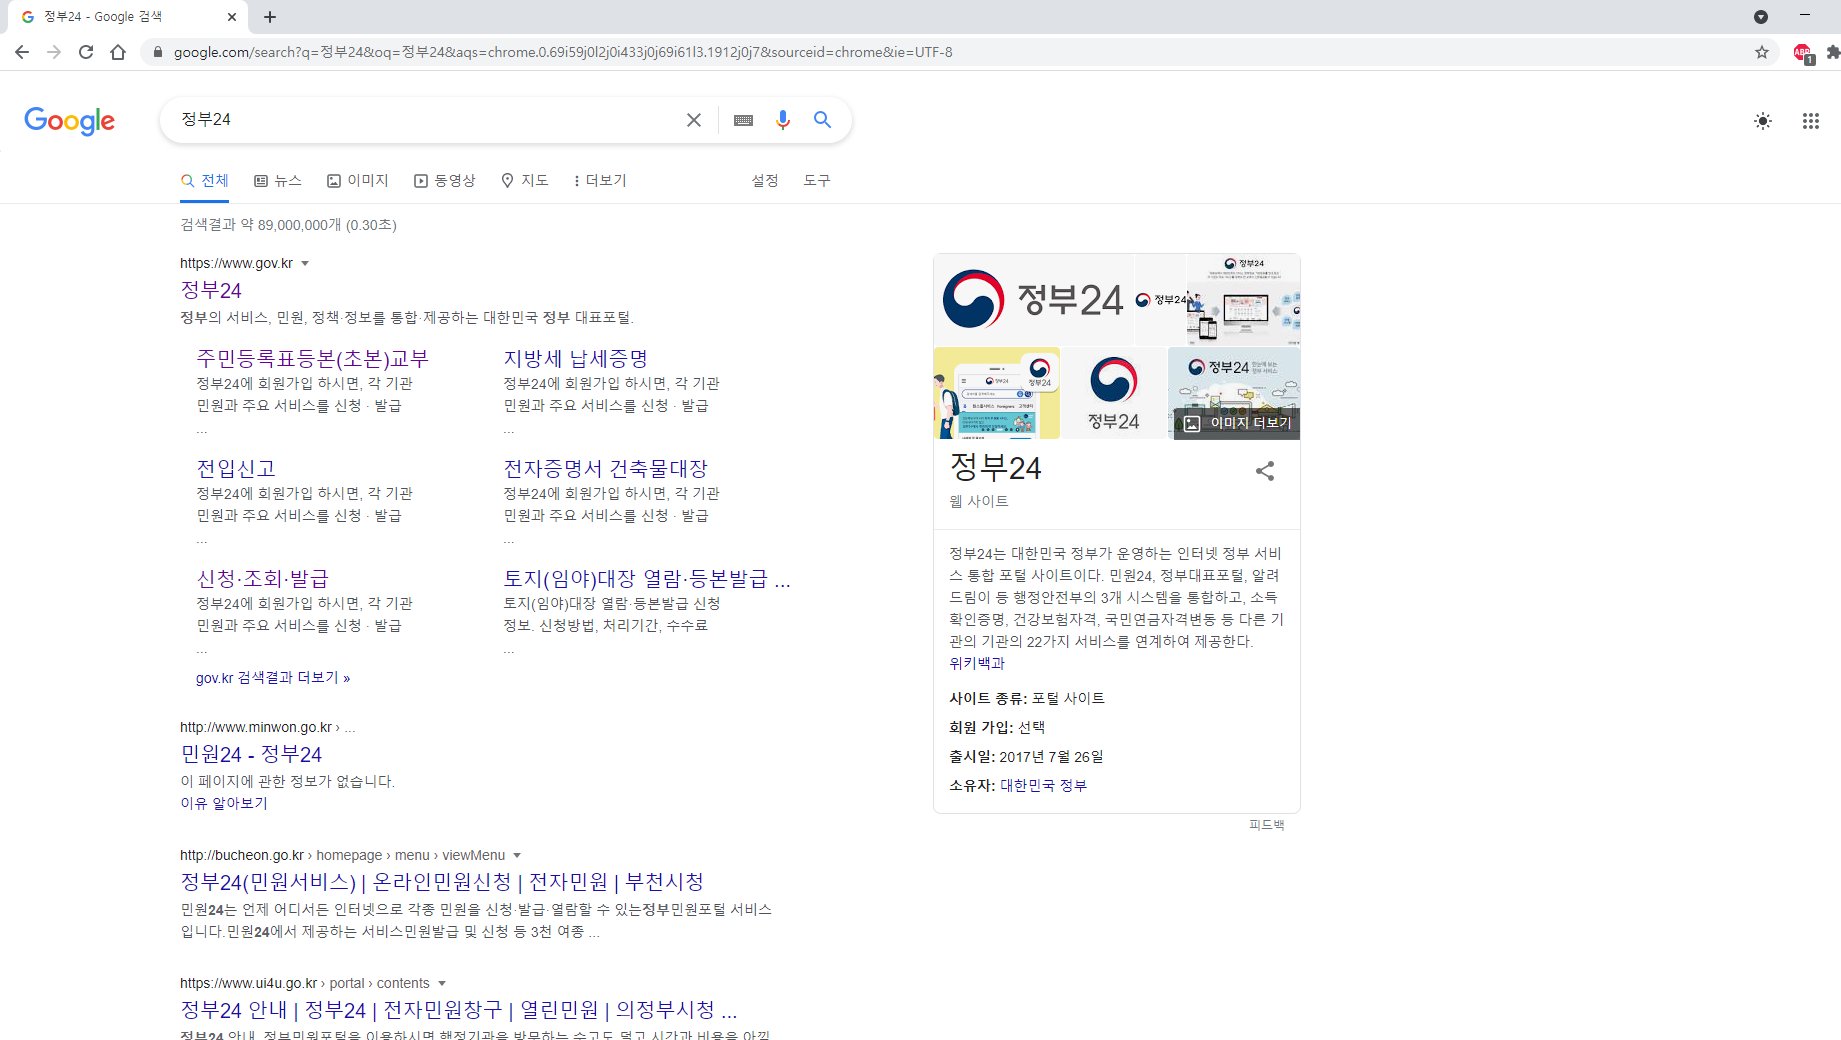Click gov.kr 검색결과 더보기 link
The image size is (1841, 1040).
coord(273,678)
